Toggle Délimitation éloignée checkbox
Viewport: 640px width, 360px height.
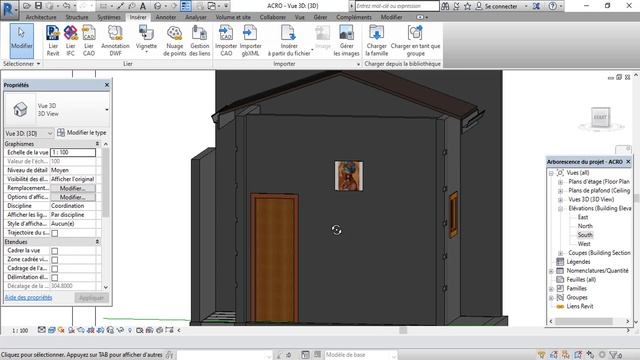[x=55, y=278]
